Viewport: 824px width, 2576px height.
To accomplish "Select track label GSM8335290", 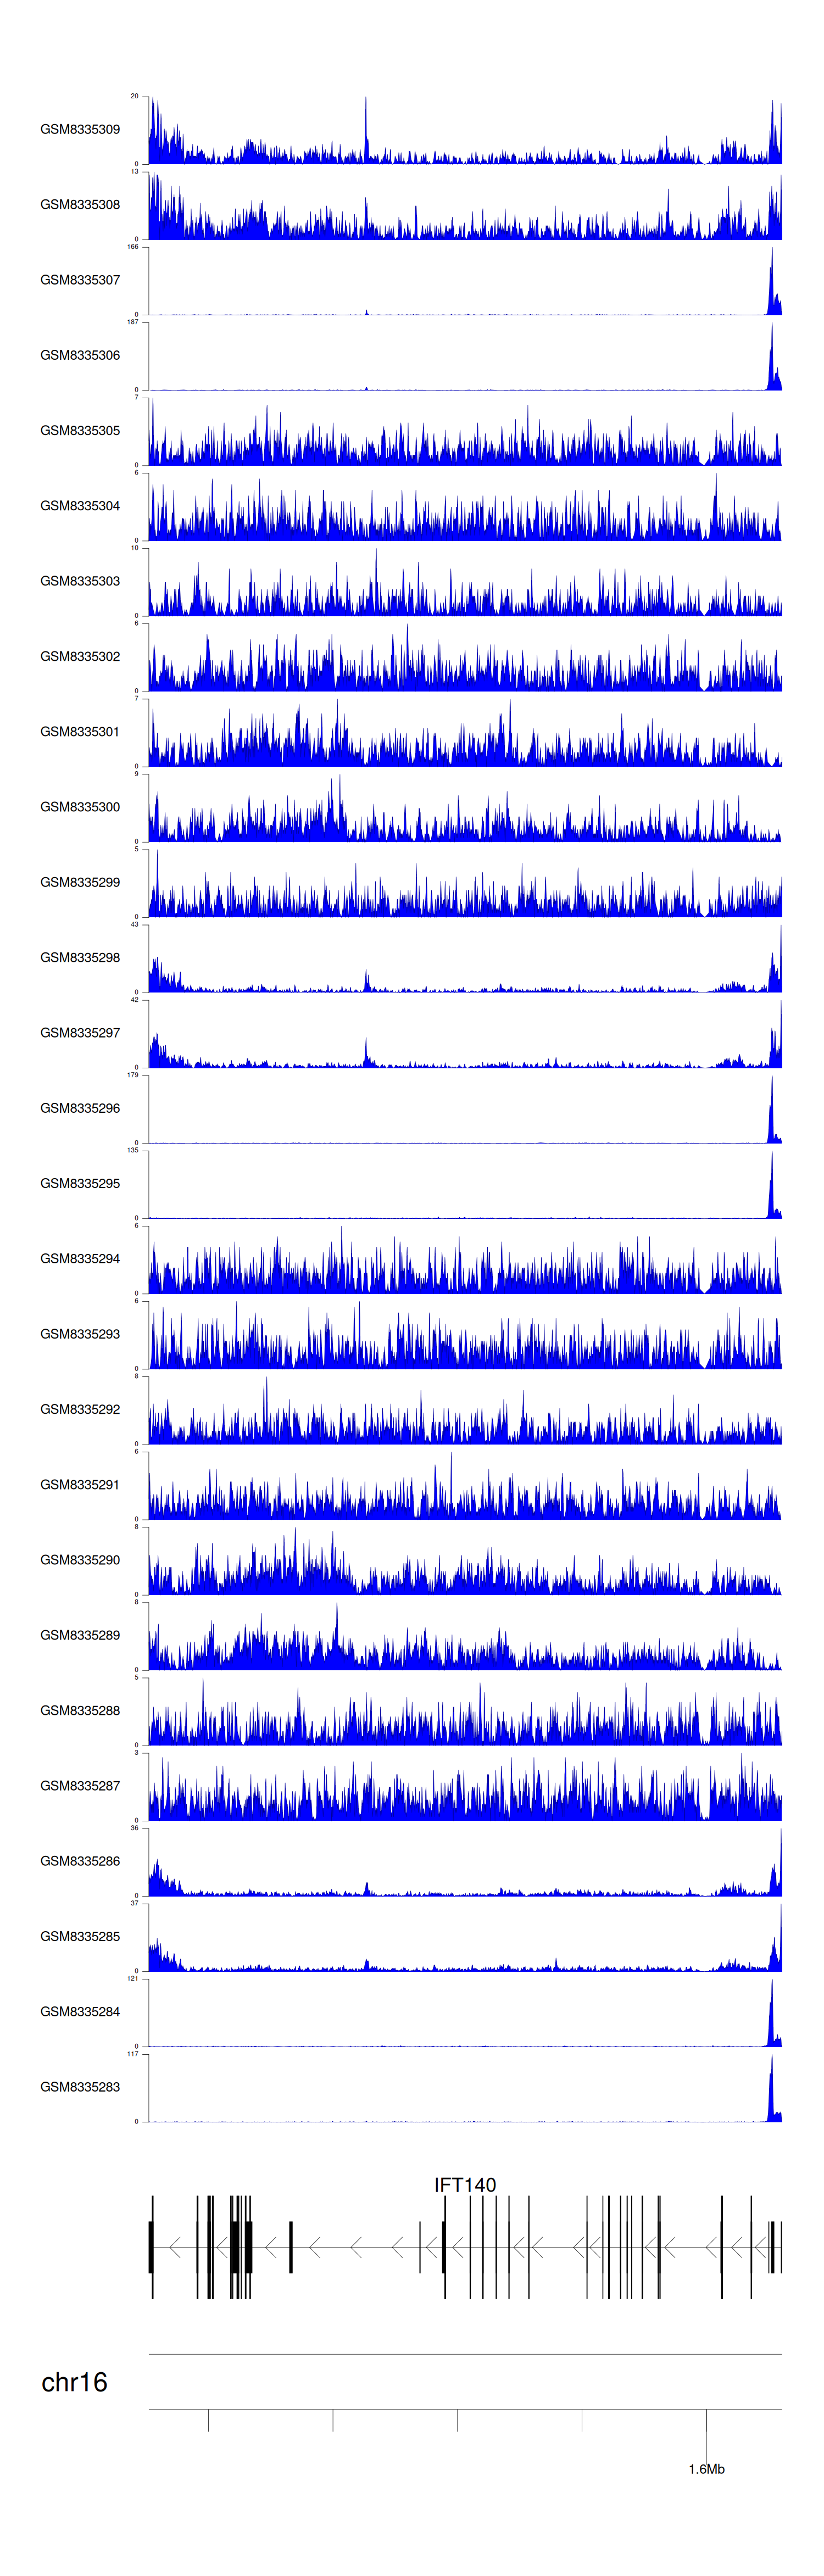I will [x=80, y=1560].
